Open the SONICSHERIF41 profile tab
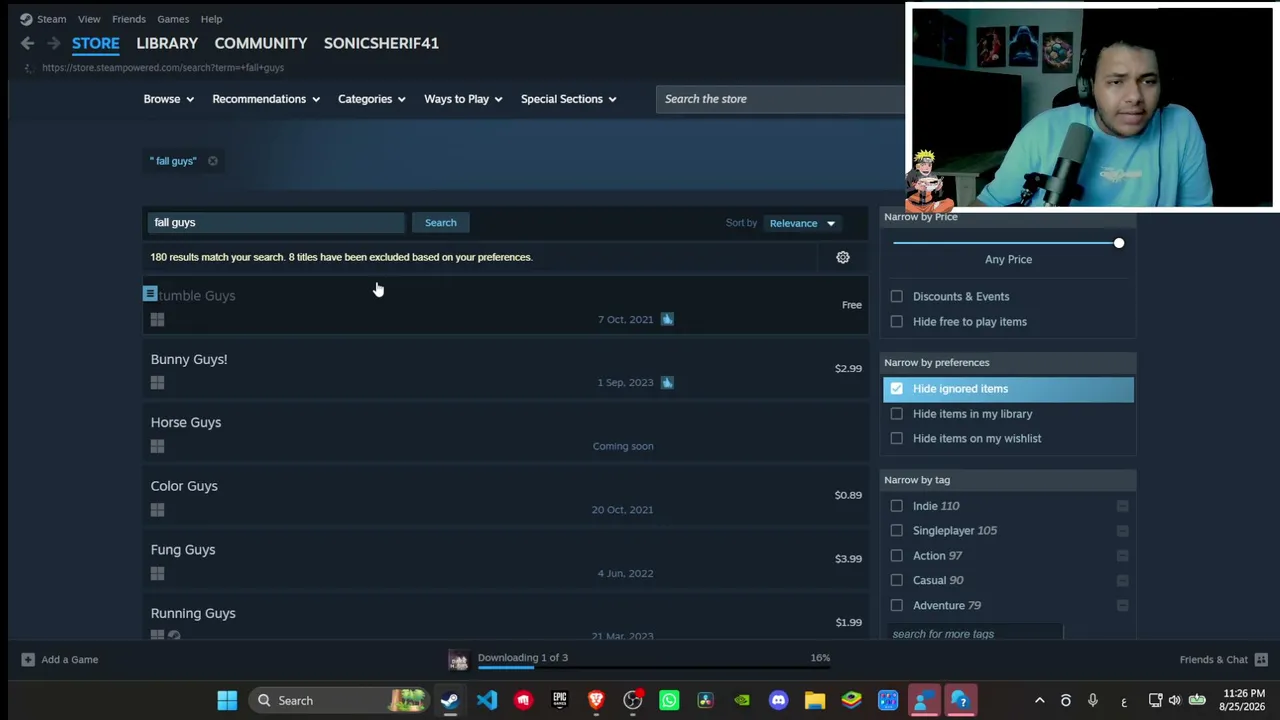1280x720 pixels. tap(381, 43)
